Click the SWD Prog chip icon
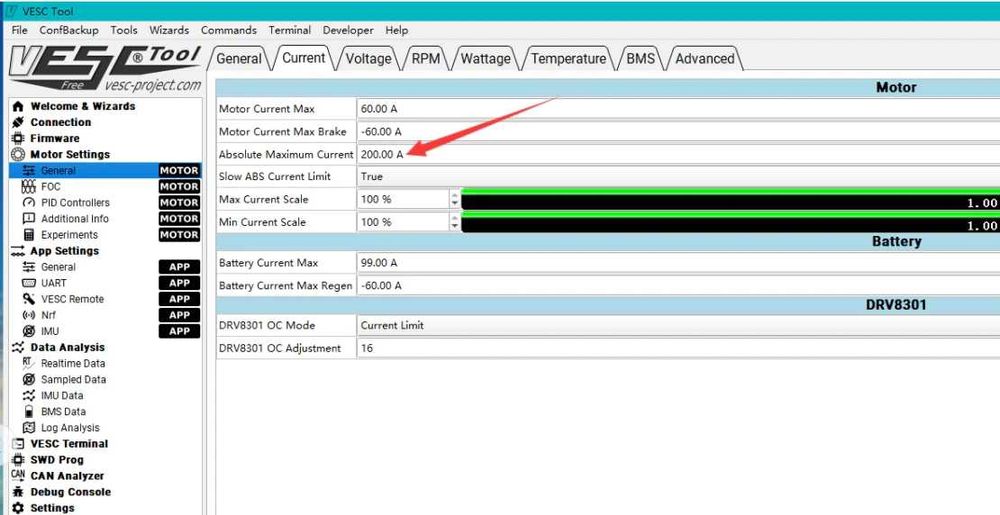 point(18,460)
